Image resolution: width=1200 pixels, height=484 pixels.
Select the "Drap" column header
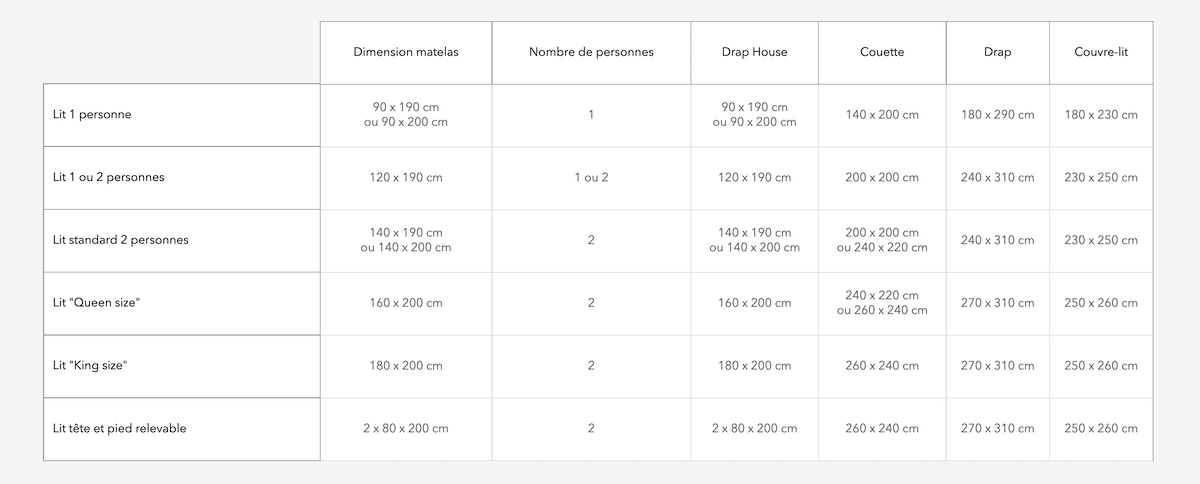tap(997, 52)
